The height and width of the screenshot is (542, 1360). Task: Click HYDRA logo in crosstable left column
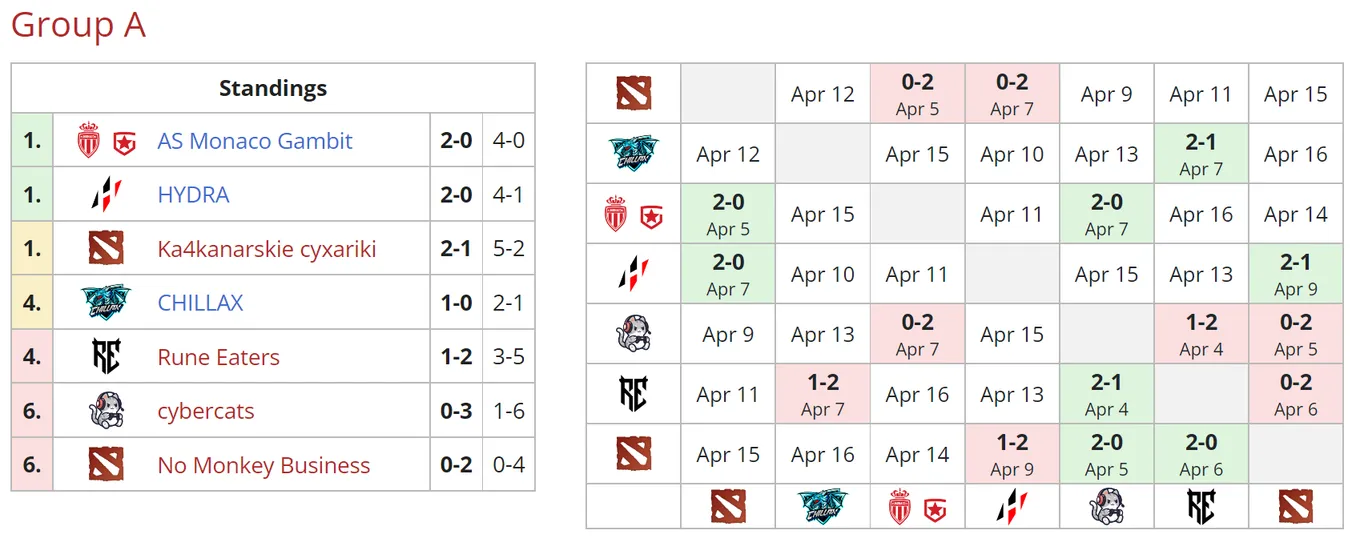pos(634,274)
